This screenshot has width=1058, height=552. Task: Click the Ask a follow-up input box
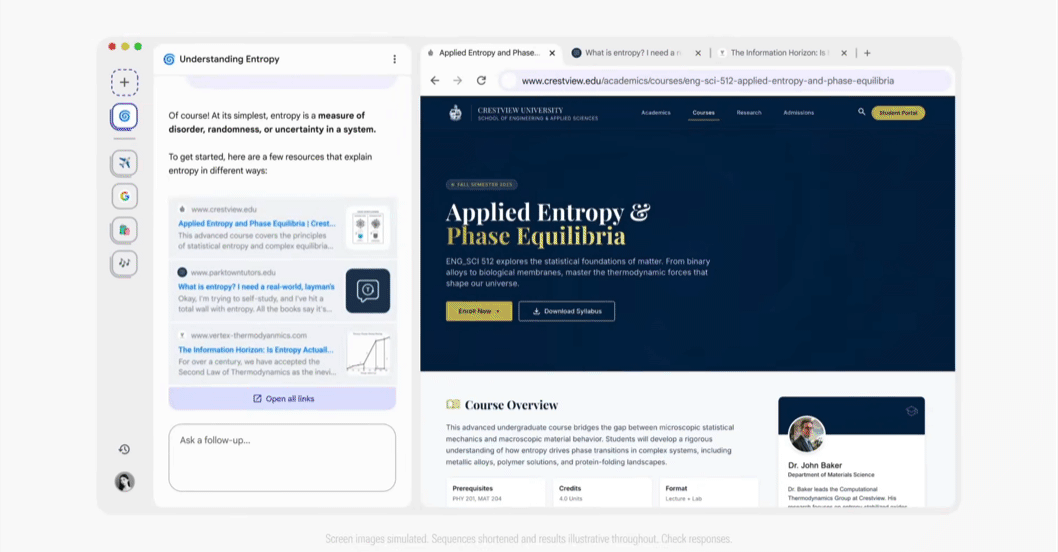tap(282, 458)
